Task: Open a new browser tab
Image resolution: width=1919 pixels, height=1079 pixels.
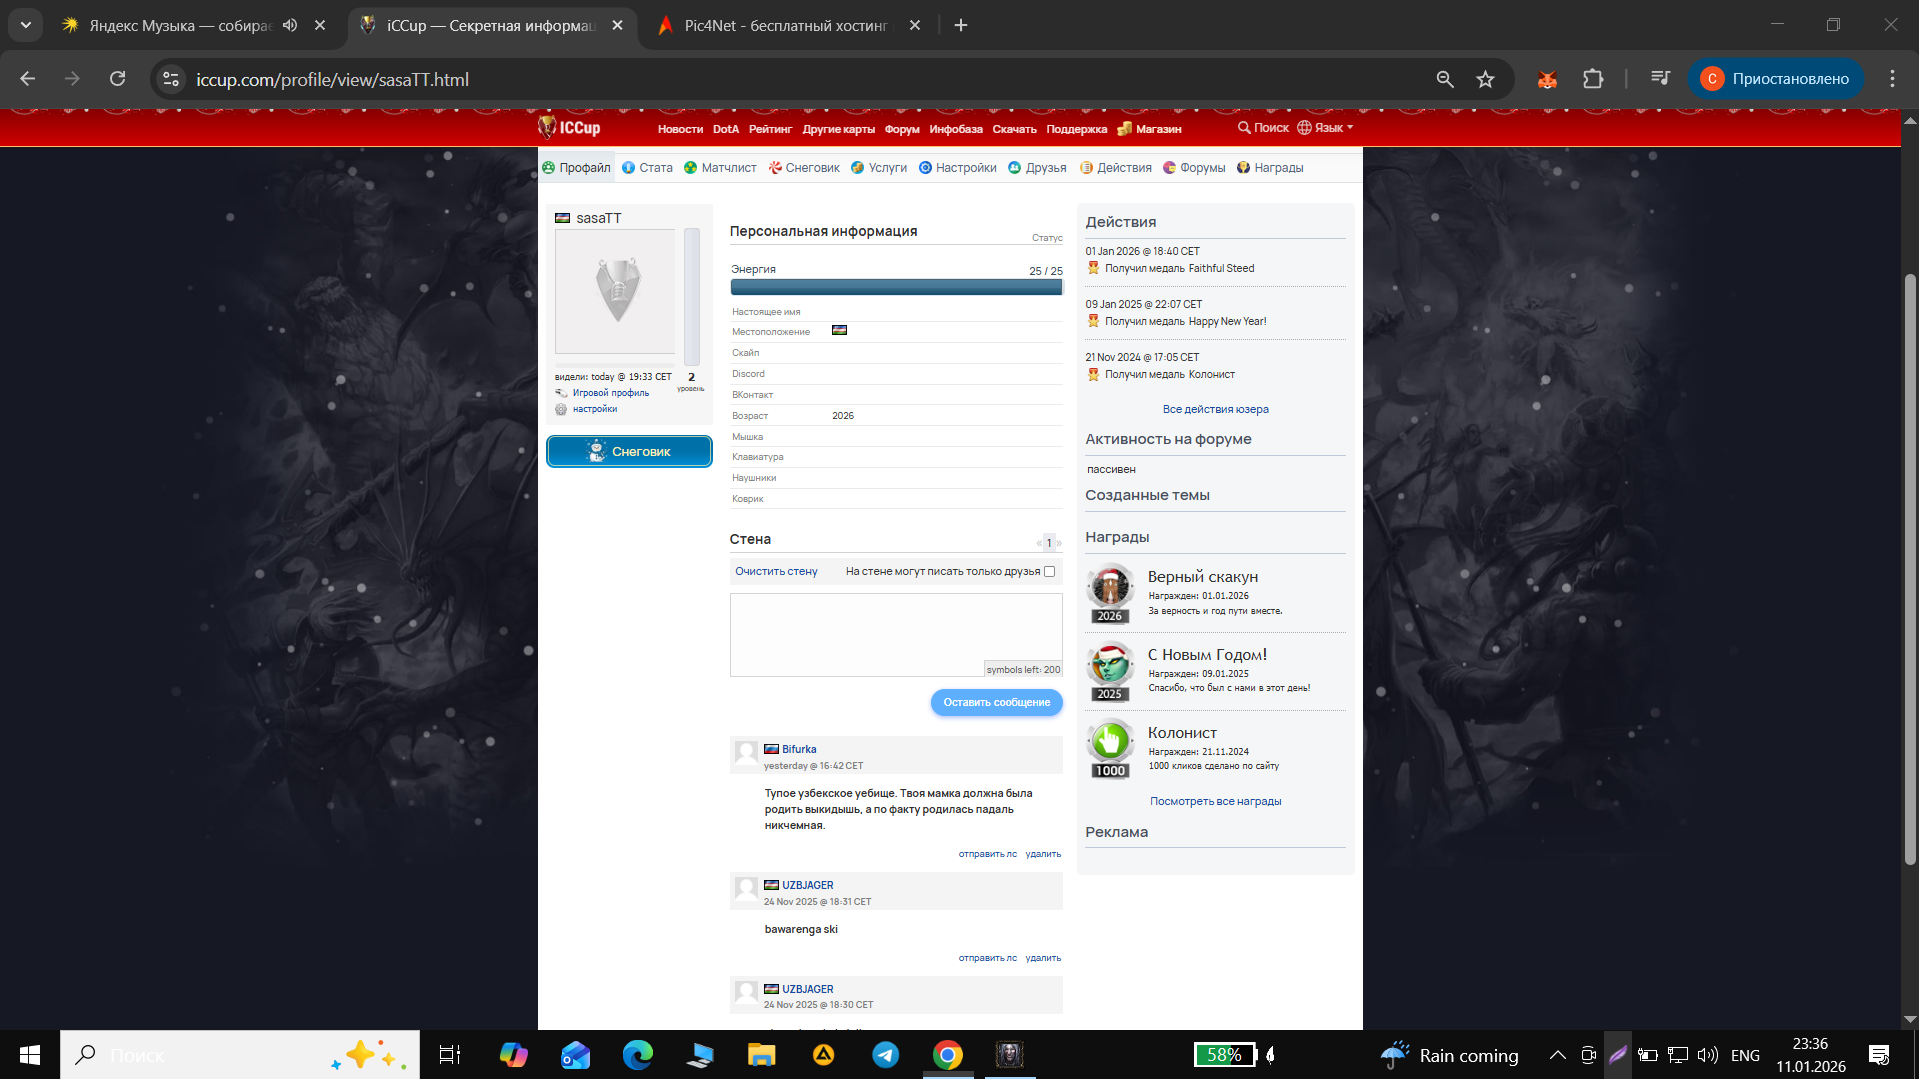Action: point(961,25)
